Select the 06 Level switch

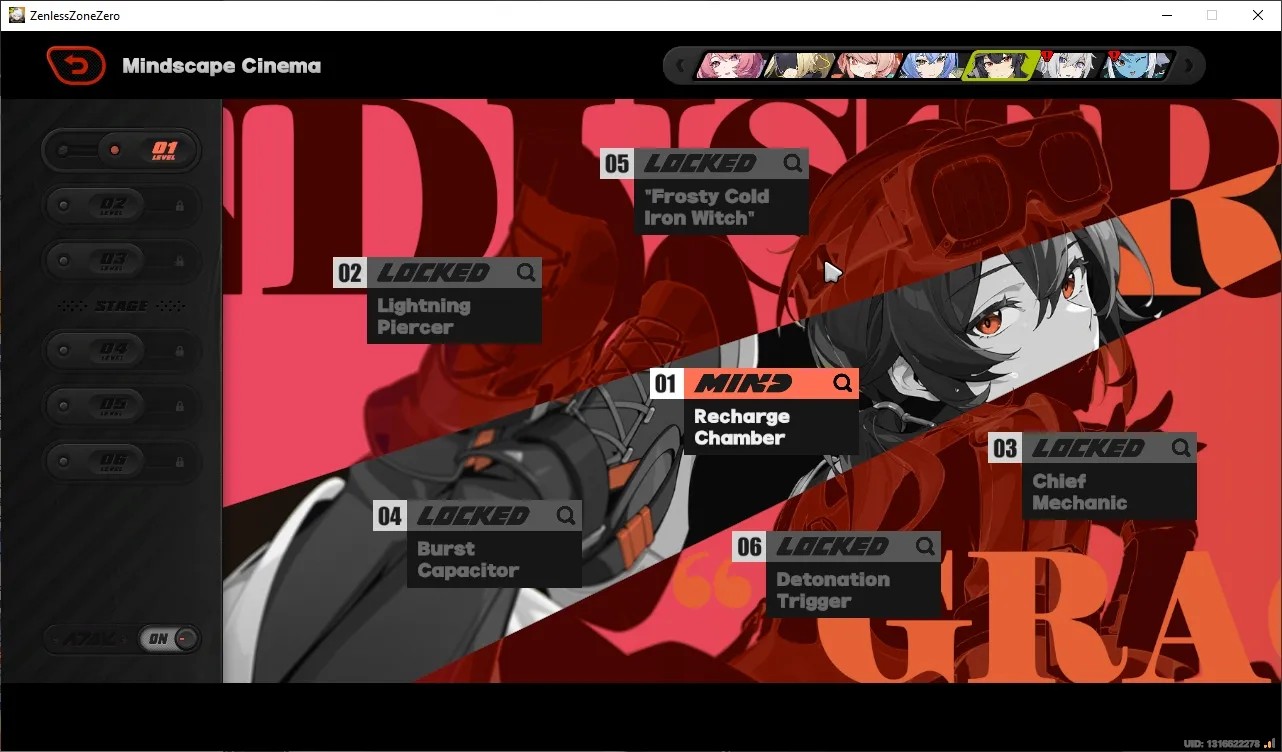pos(121,462)
